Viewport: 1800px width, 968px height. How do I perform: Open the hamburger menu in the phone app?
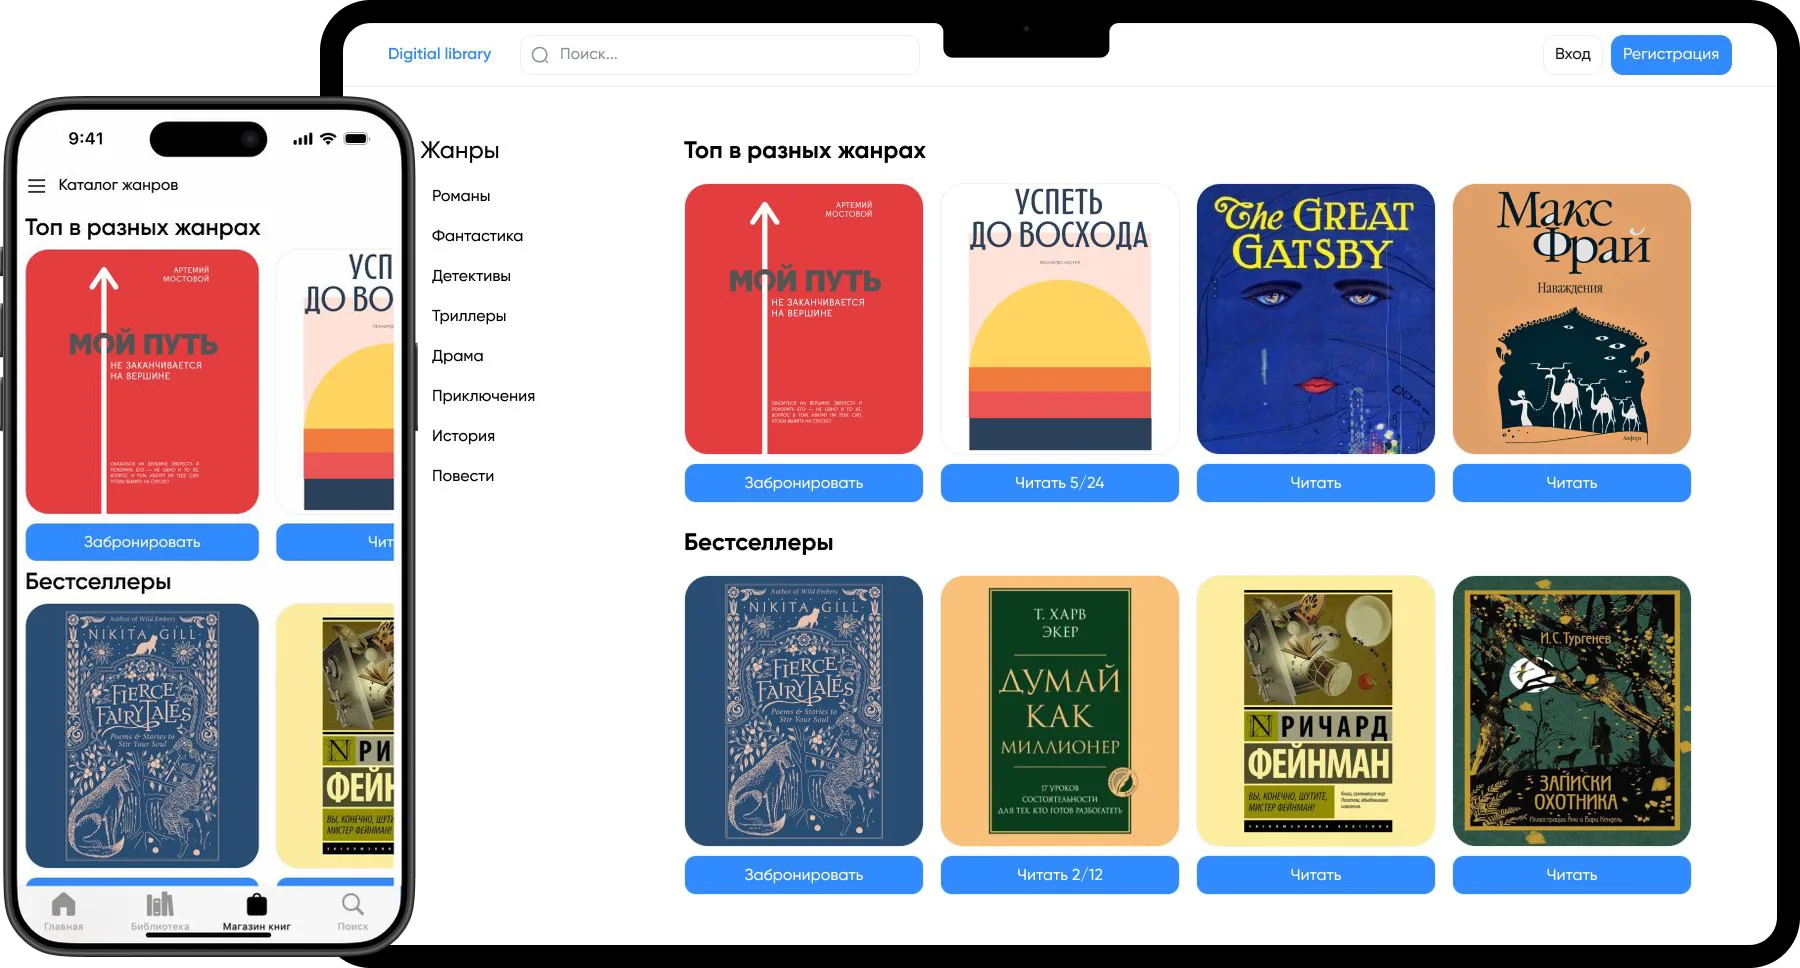(37, 186)
